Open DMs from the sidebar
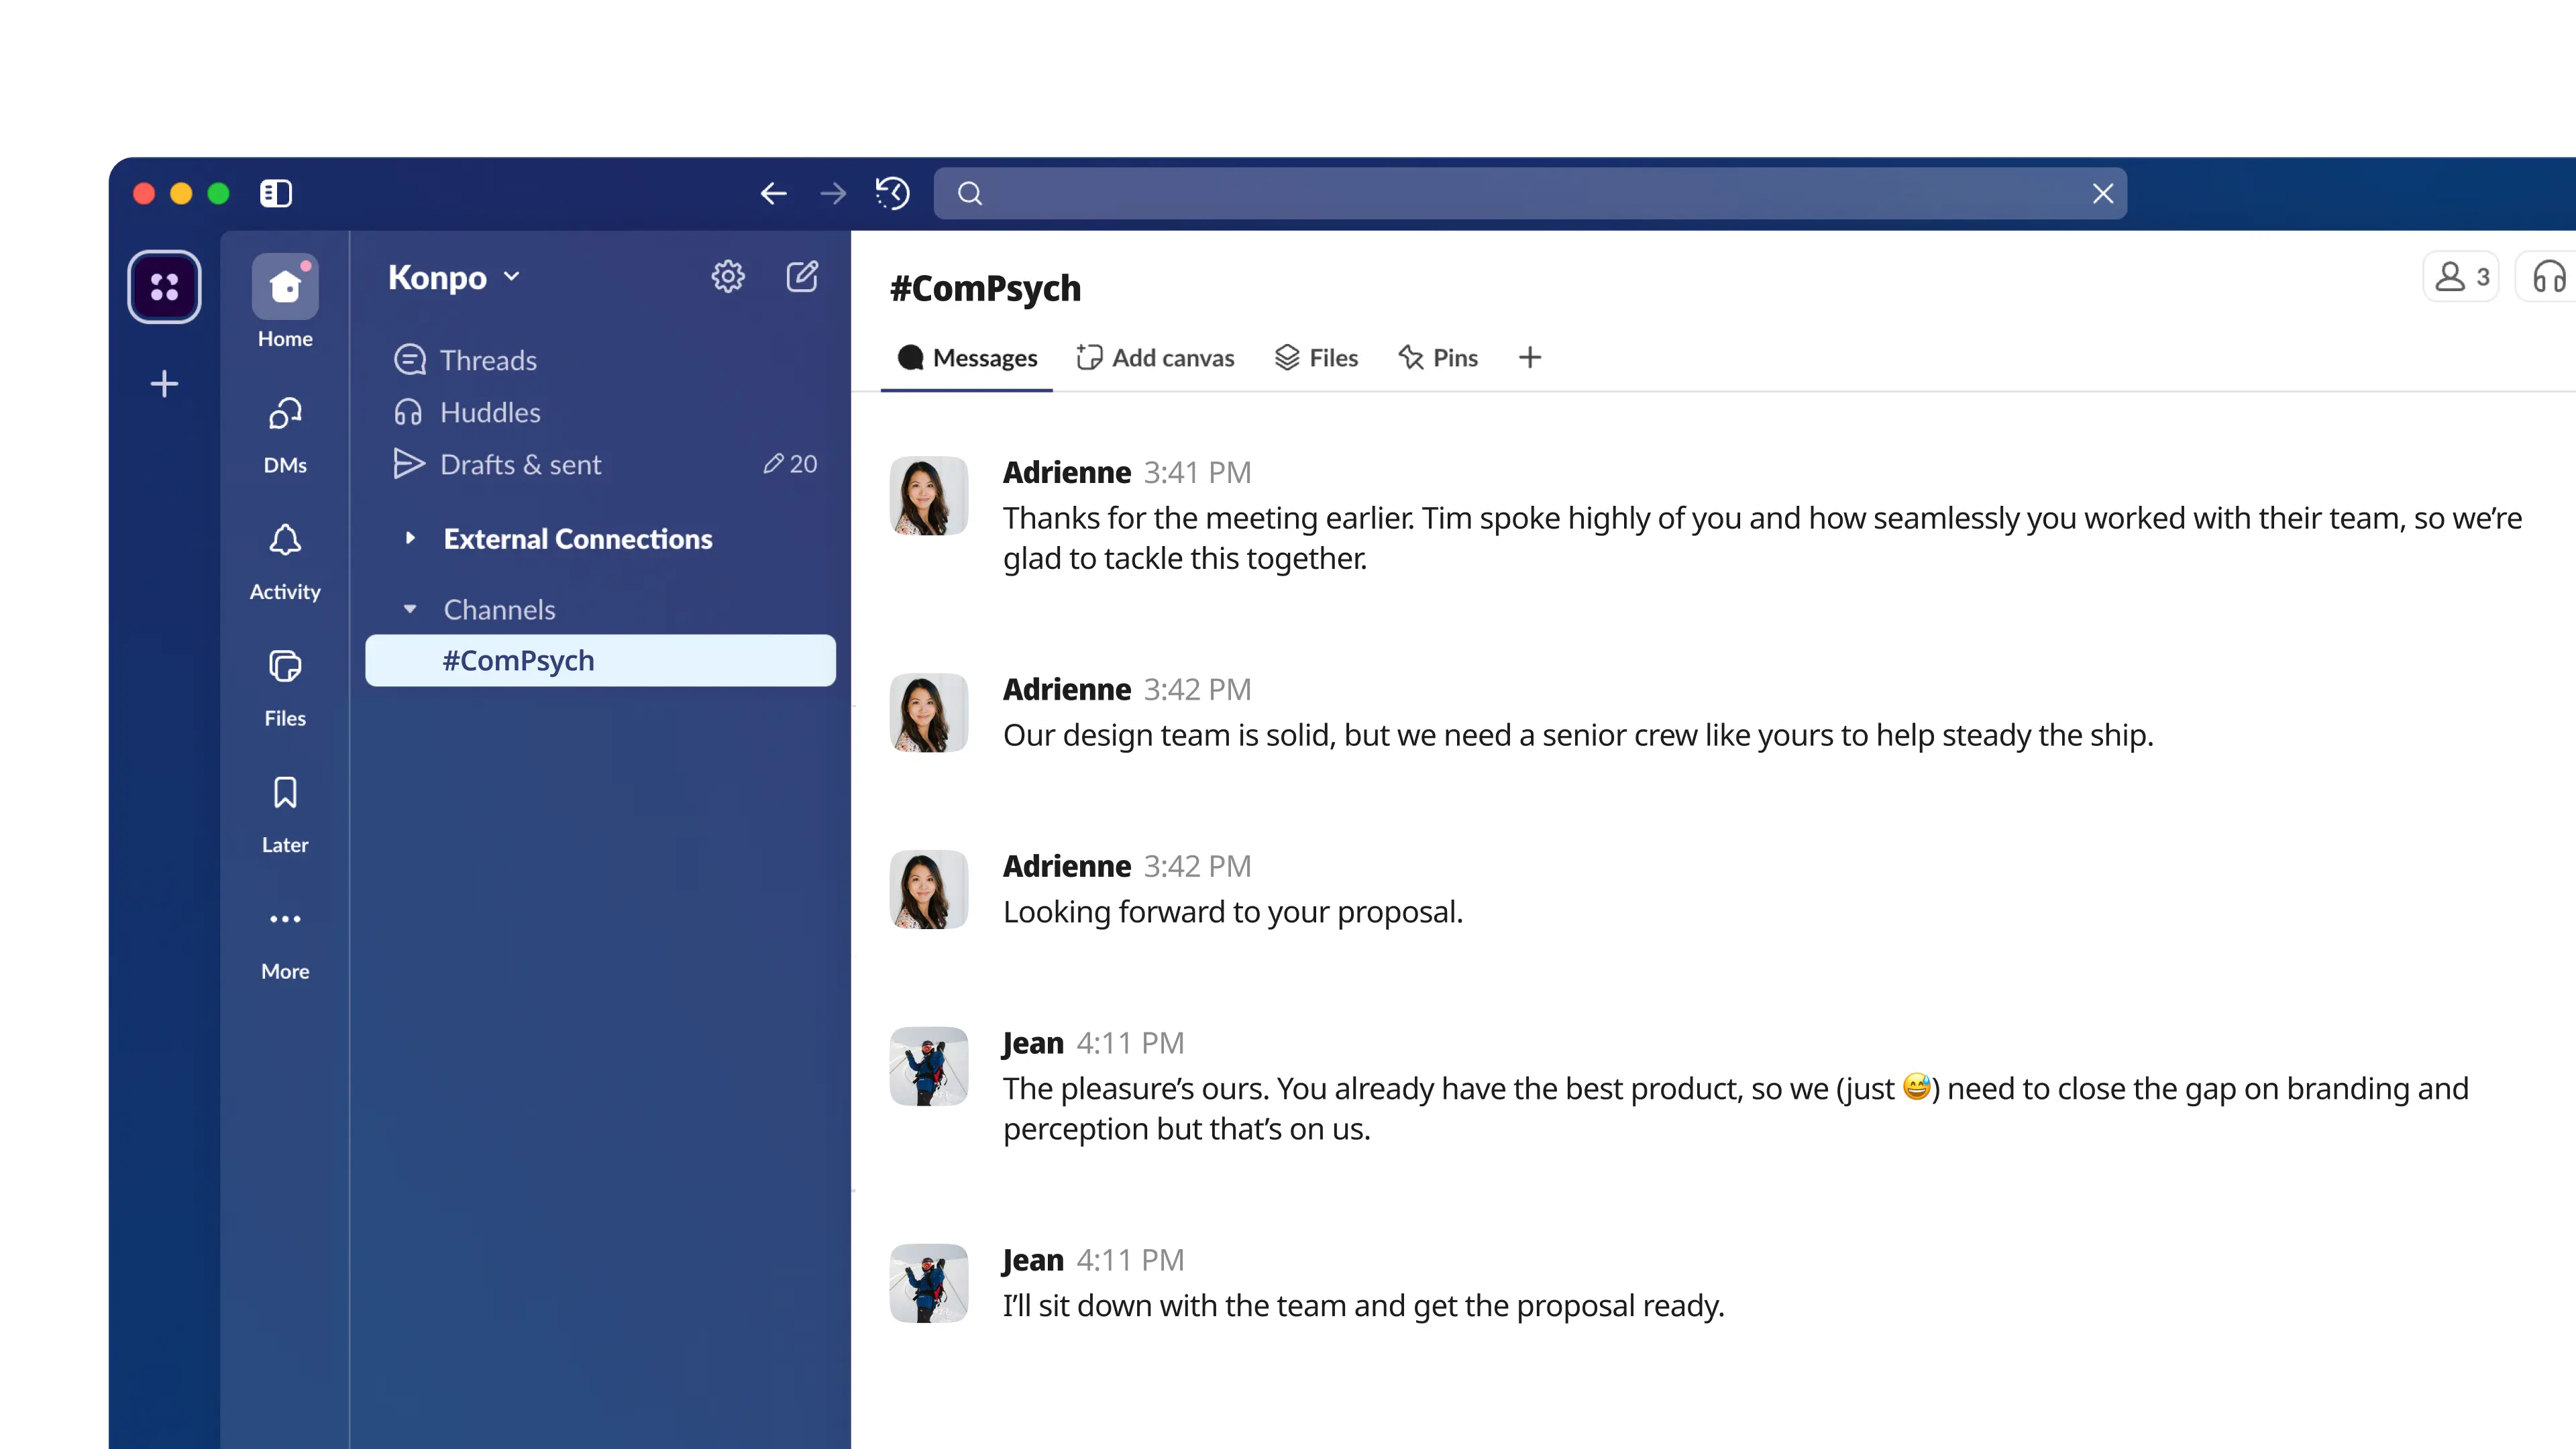Image resolution: width=2576 pixels, height=1449 pixels. pos(285,434)
